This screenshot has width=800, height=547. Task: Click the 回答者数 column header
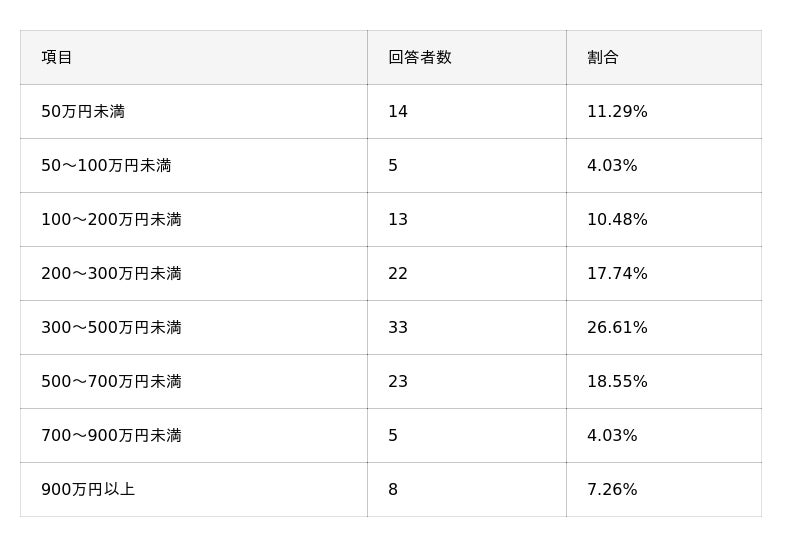(420, 58)
